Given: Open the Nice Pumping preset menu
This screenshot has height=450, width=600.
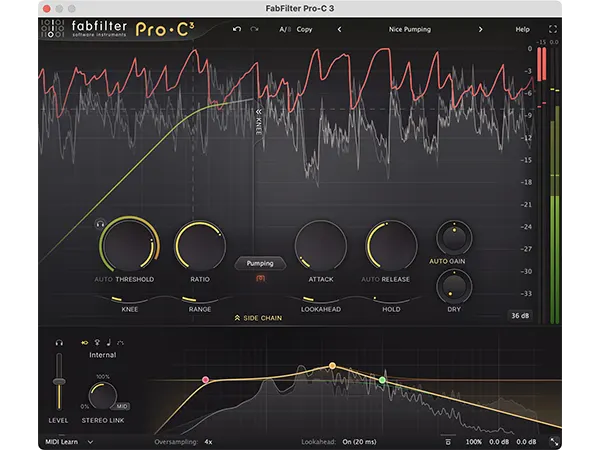Looking at the screenshot, I should coord(409,29).
